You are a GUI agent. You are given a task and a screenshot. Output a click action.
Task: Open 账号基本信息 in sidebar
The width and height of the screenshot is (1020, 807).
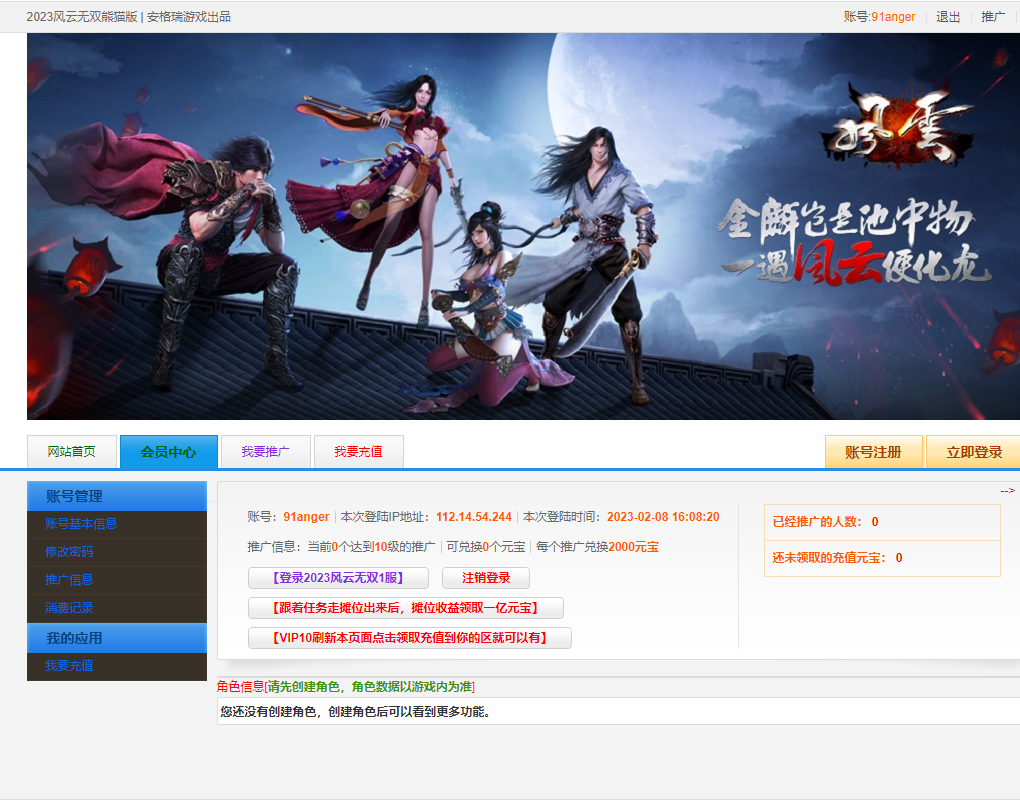coord(81,524)
